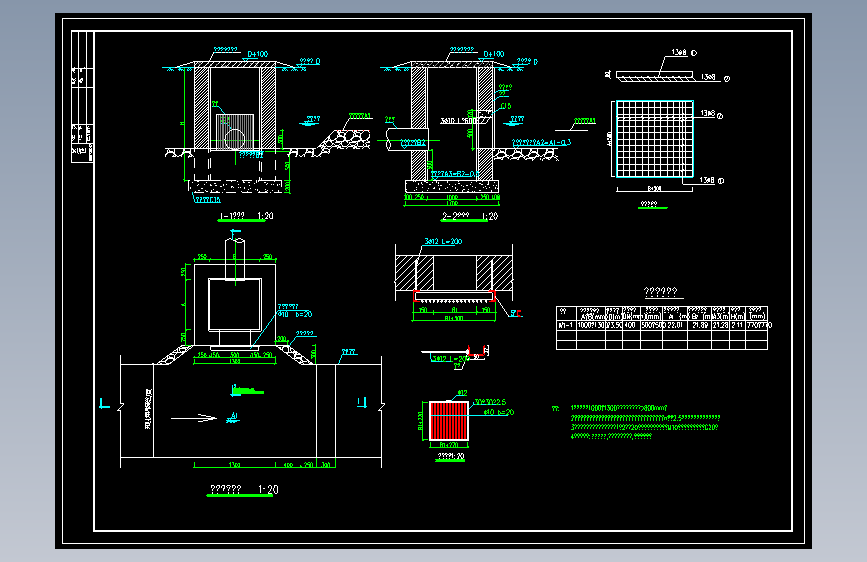Select the D+100 label in section 1-1
867x562 pixels.
258,54
